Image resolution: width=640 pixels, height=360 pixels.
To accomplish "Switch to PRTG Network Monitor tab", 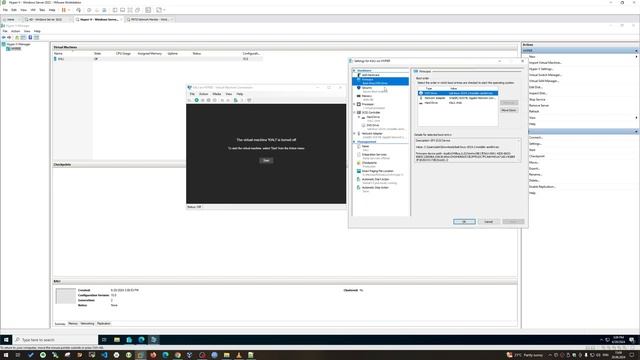I will (x=149, y=19).
